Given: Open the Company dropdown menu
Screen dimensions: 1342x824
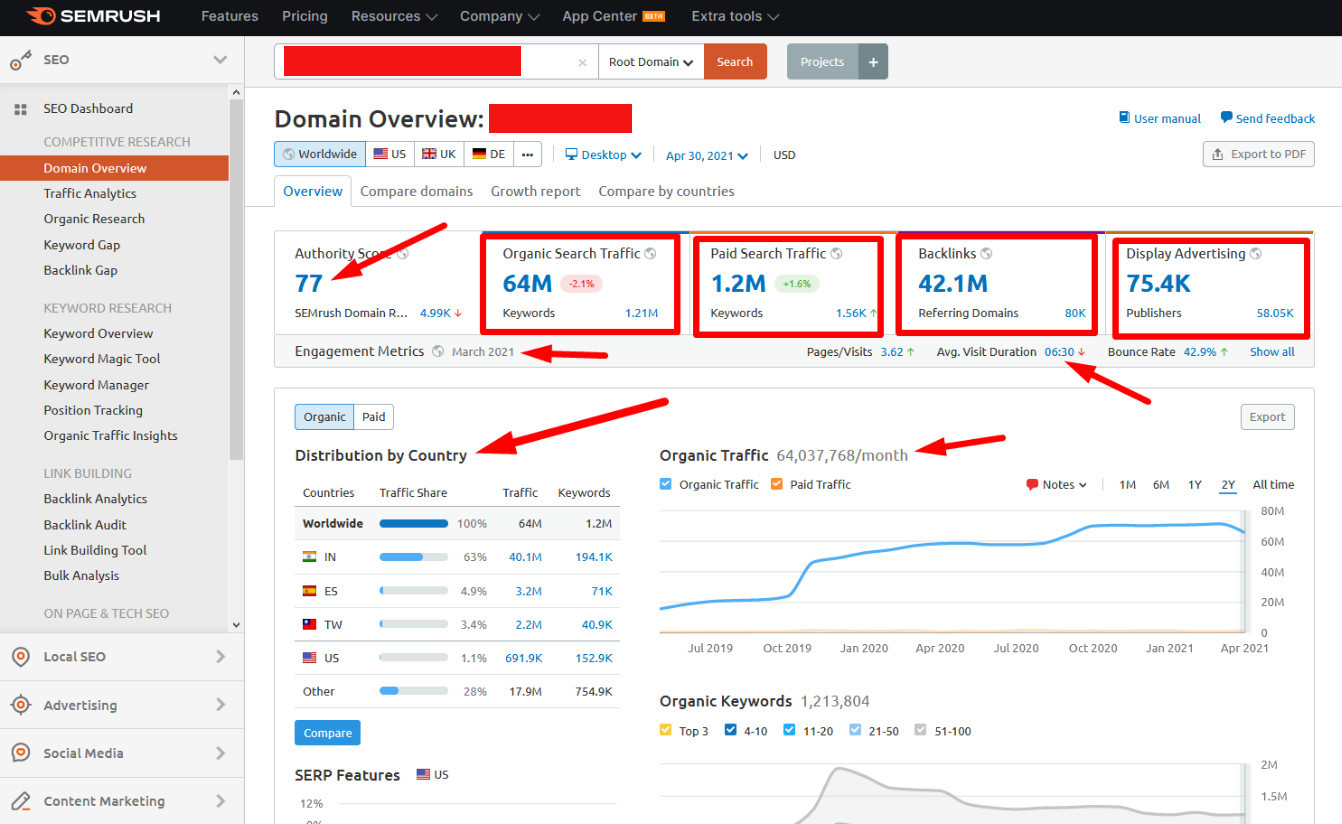Looking at the screenshot, I should [x=499, y=17].
